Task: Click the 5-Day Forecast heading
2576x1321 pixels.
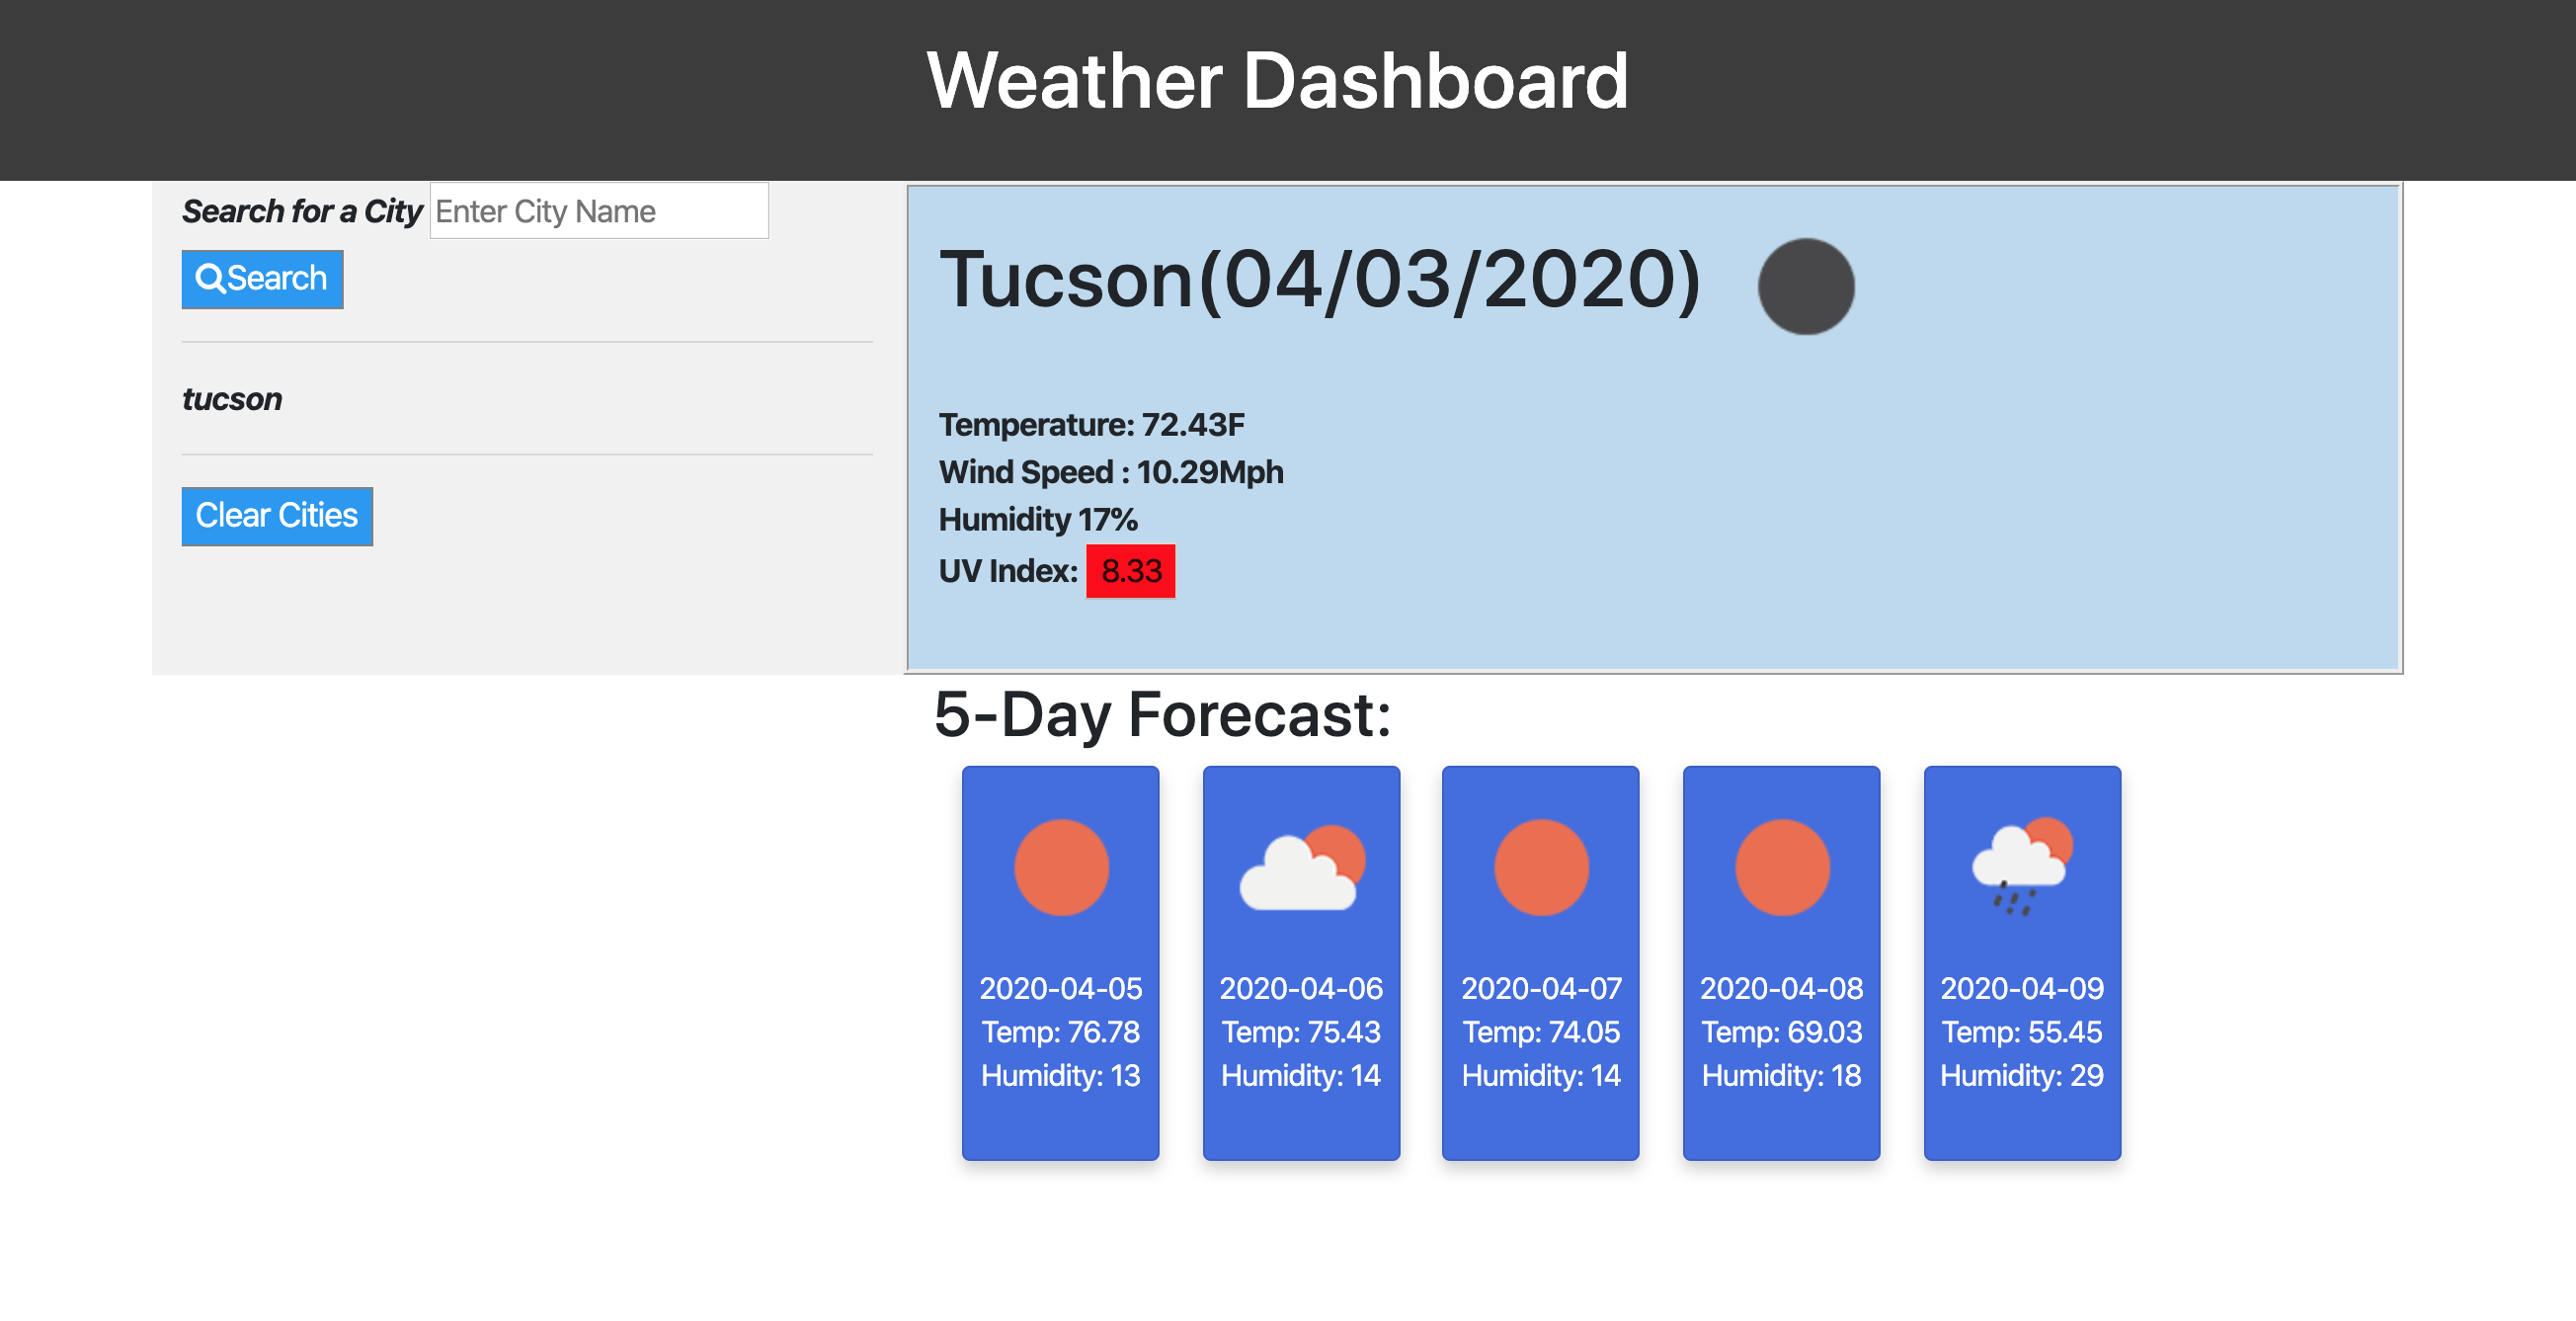Action: tap(1162, 715)
